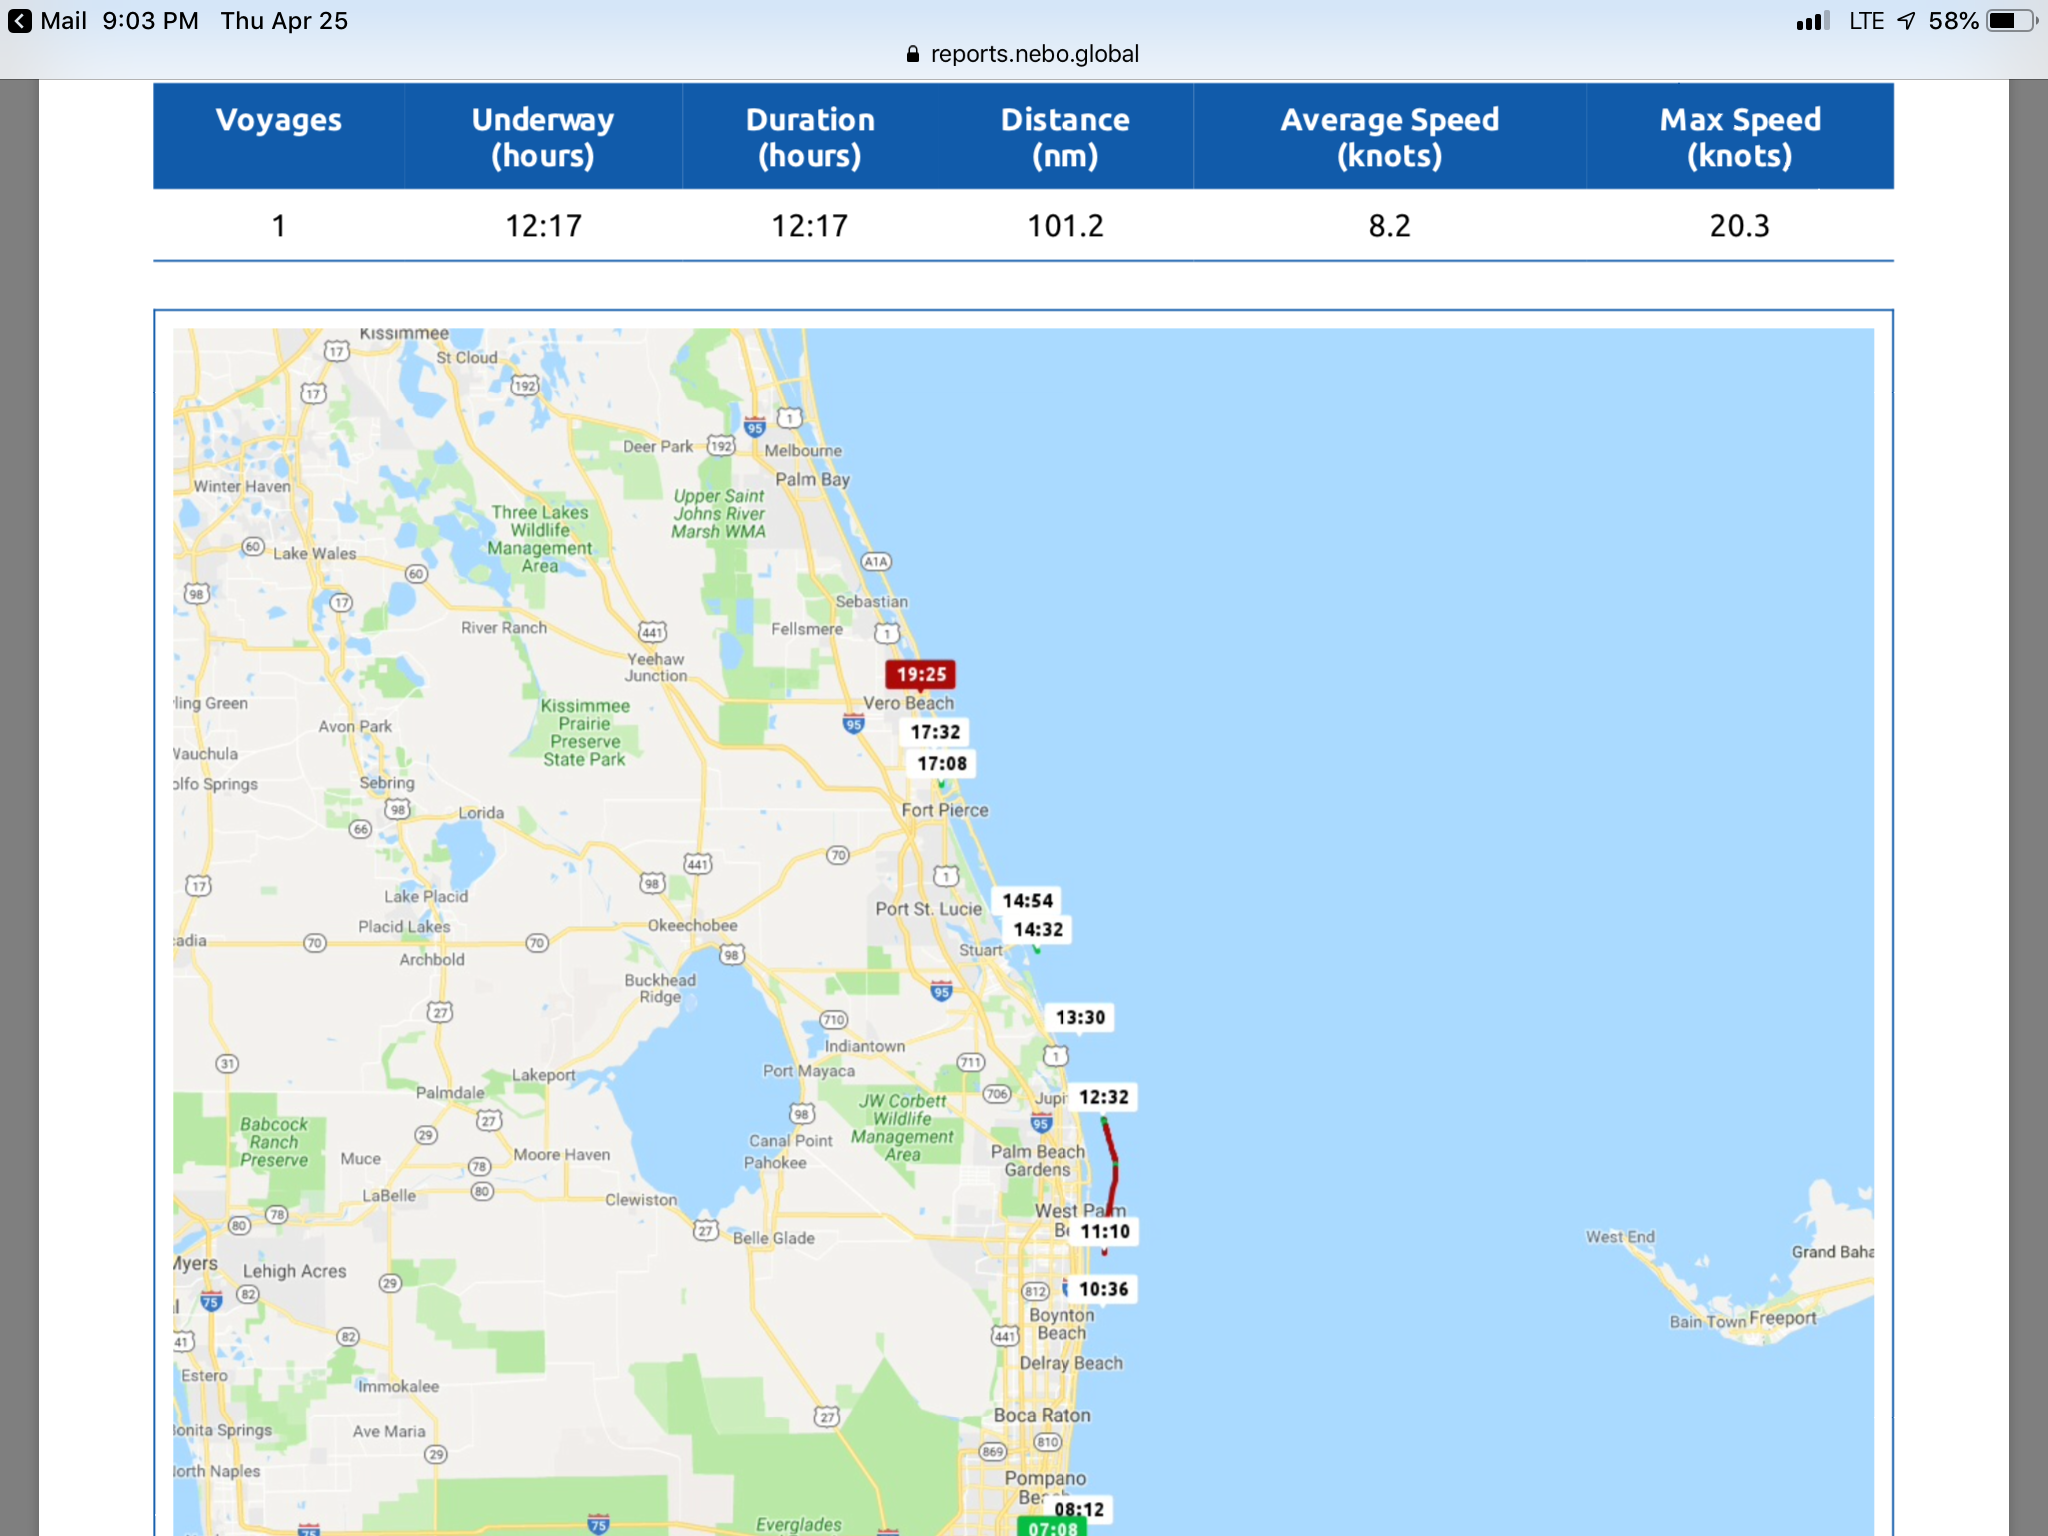Select the 14:54 time marker

click(1027, 901)
